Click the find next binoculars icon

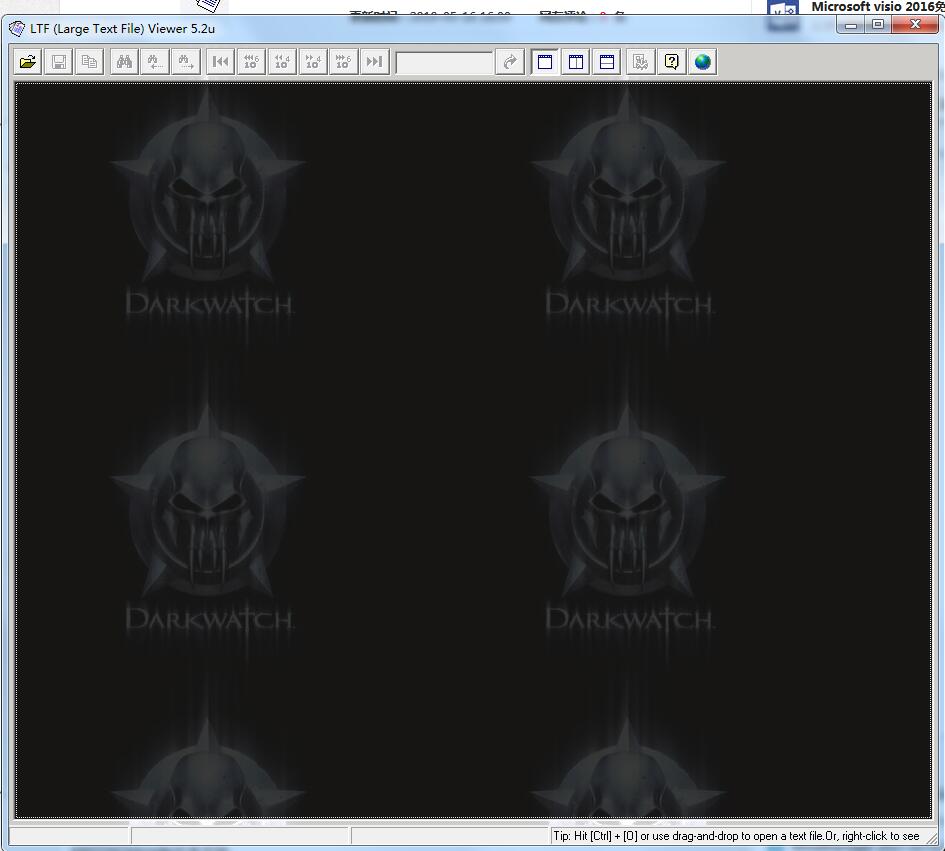point(186,62)
